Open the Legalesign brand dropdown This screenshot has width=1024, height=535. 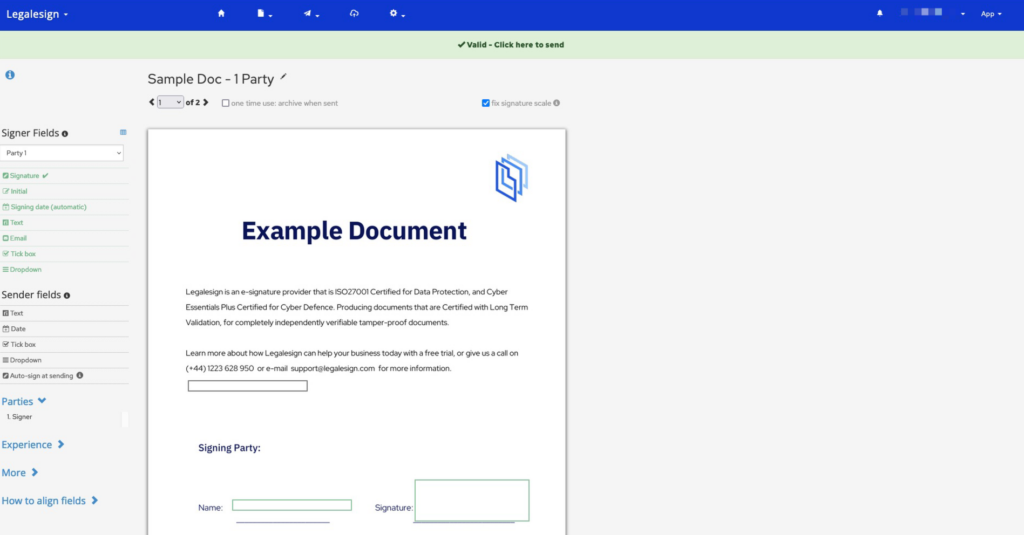pos(37,14)
